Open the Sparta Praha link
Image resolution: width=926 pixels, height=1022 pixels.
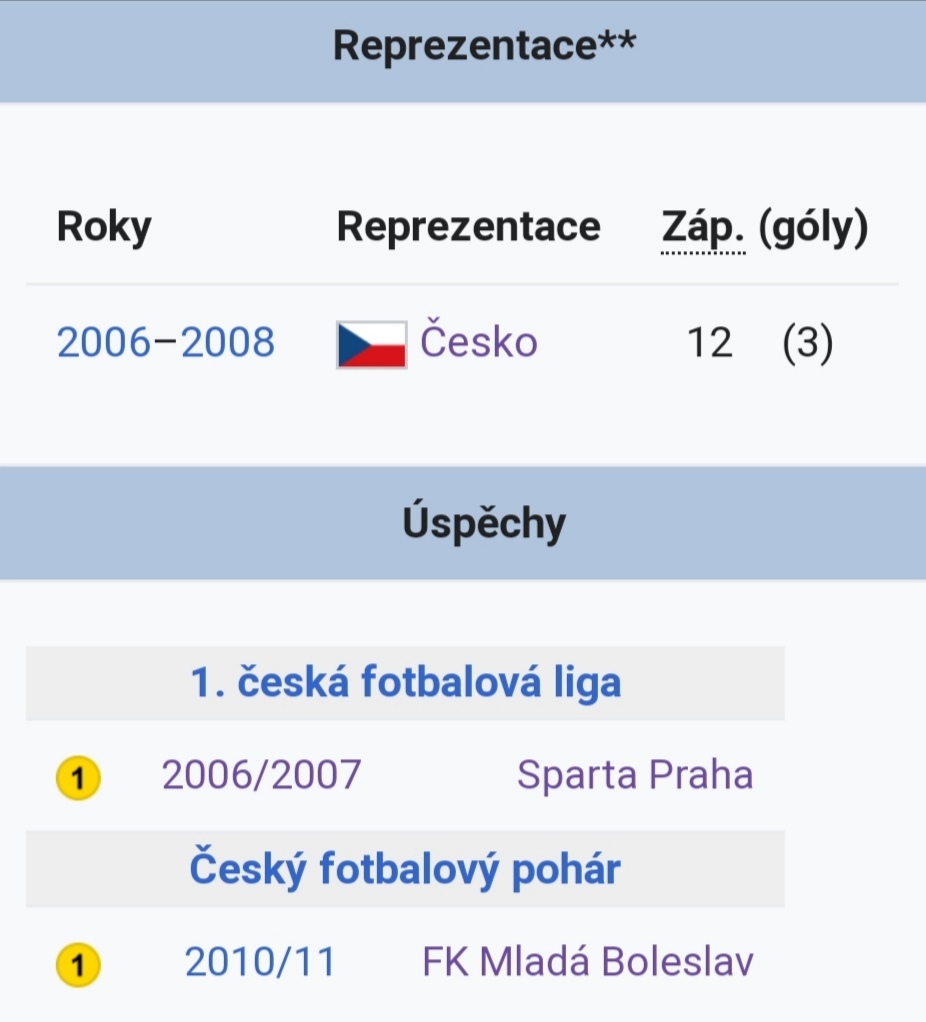pos(635,774)
